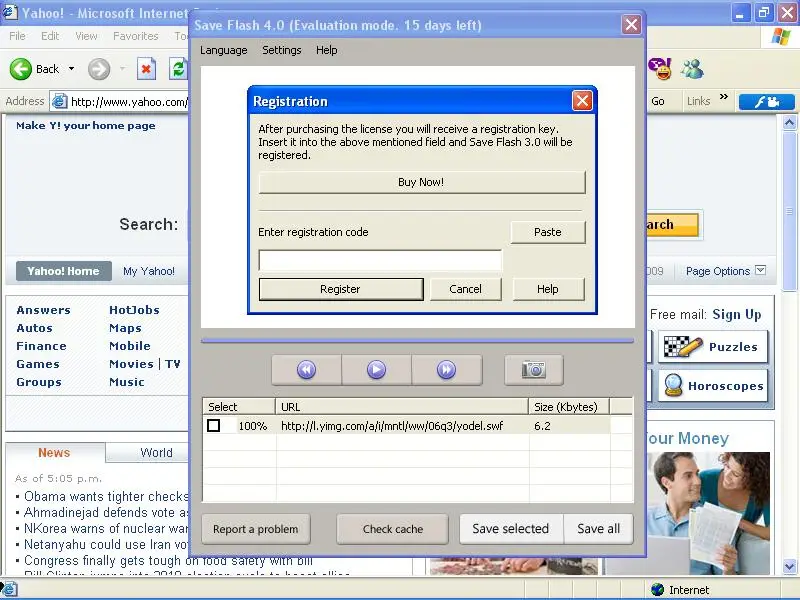This screenshot has width=800, height=600.
Task: Click the Your Money couple photo thumbnail
Action: pyautogui.click(x=709, y=512)
